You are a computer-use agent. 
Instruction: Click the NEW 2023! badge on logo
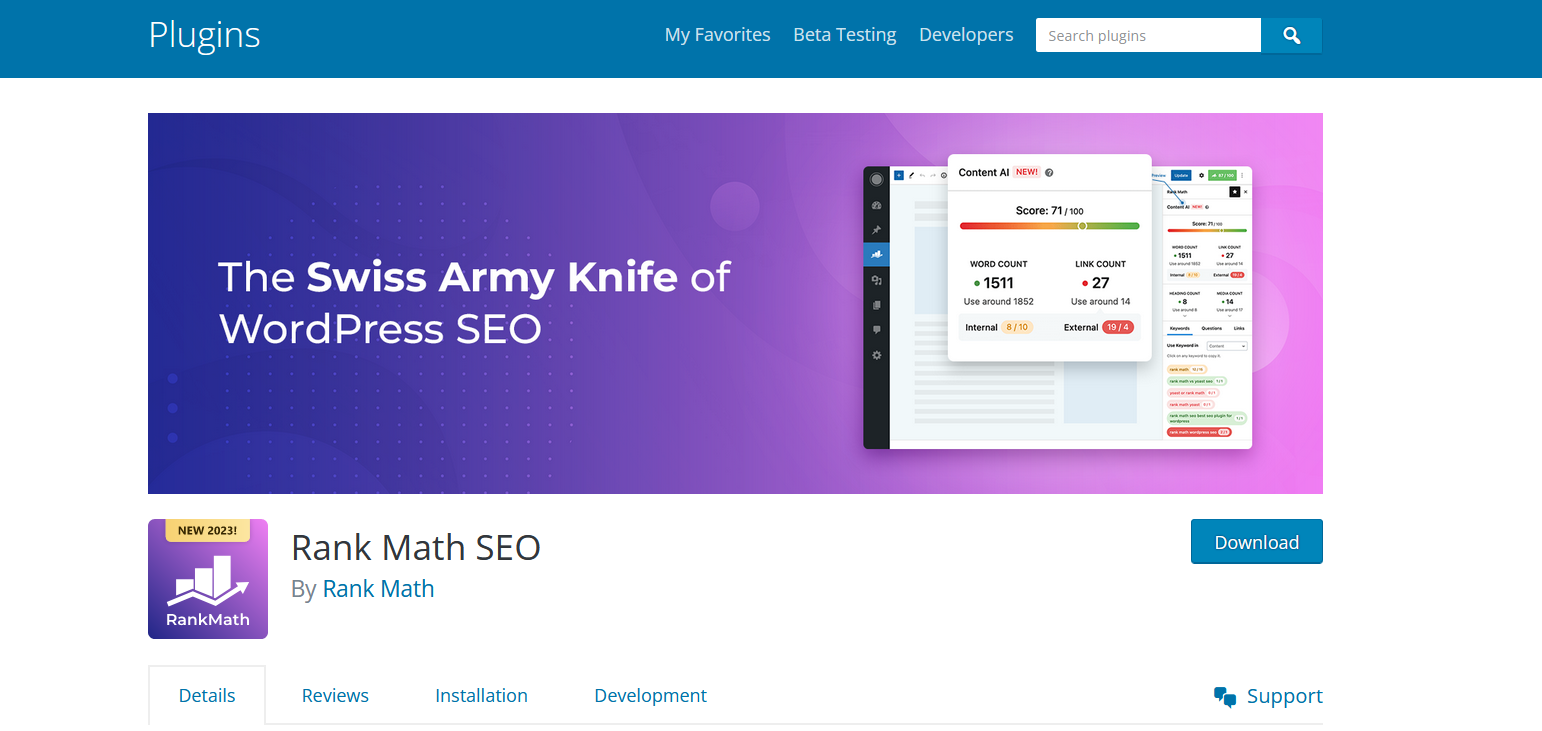point(207,530)
